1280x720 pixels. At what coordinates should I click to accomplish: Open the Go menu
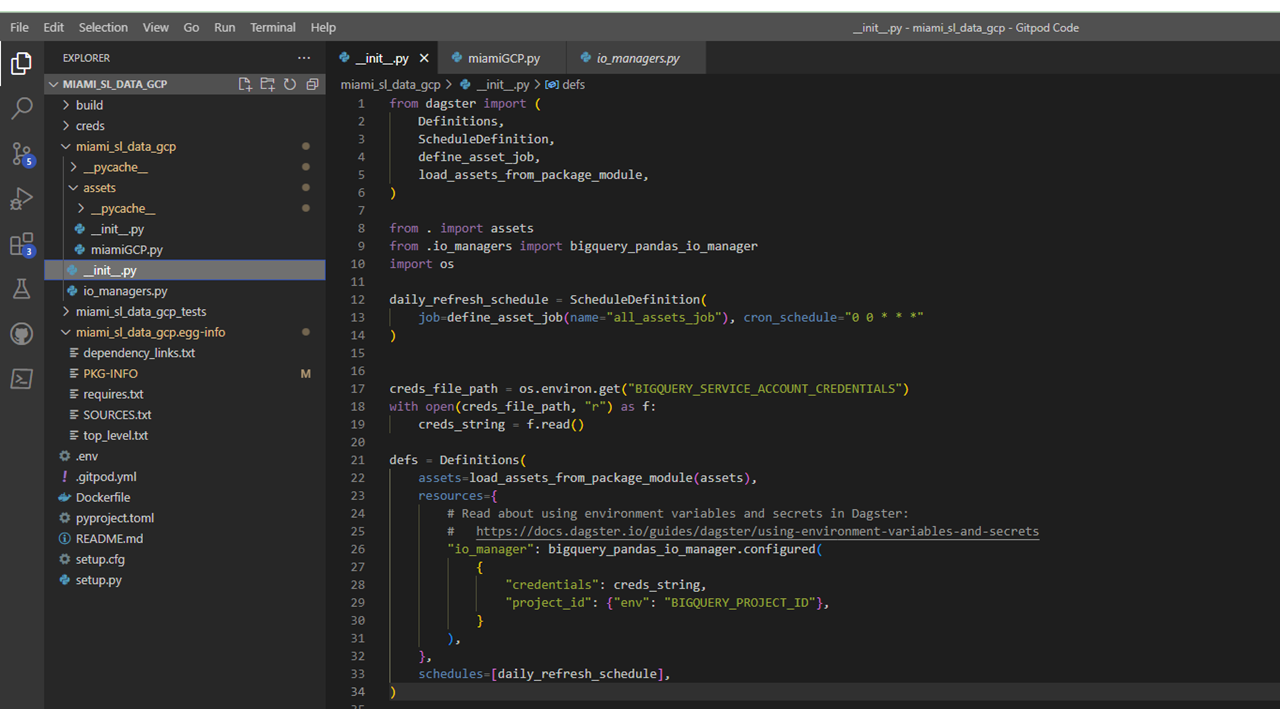(191, 27)
